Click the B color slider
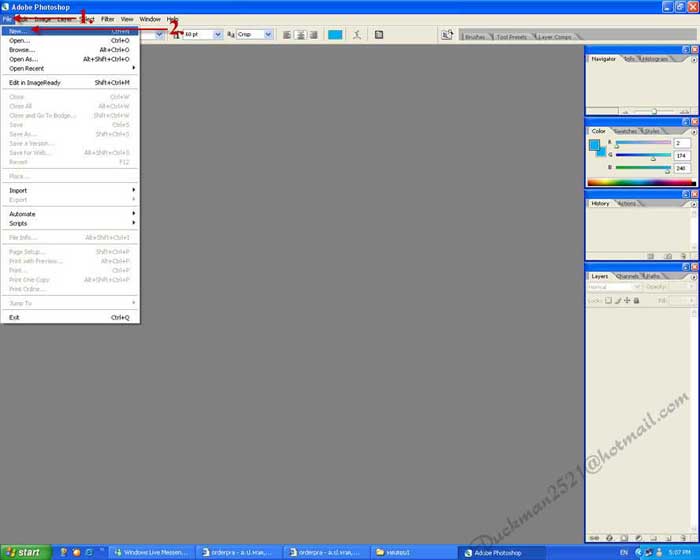 pos(643,168)
